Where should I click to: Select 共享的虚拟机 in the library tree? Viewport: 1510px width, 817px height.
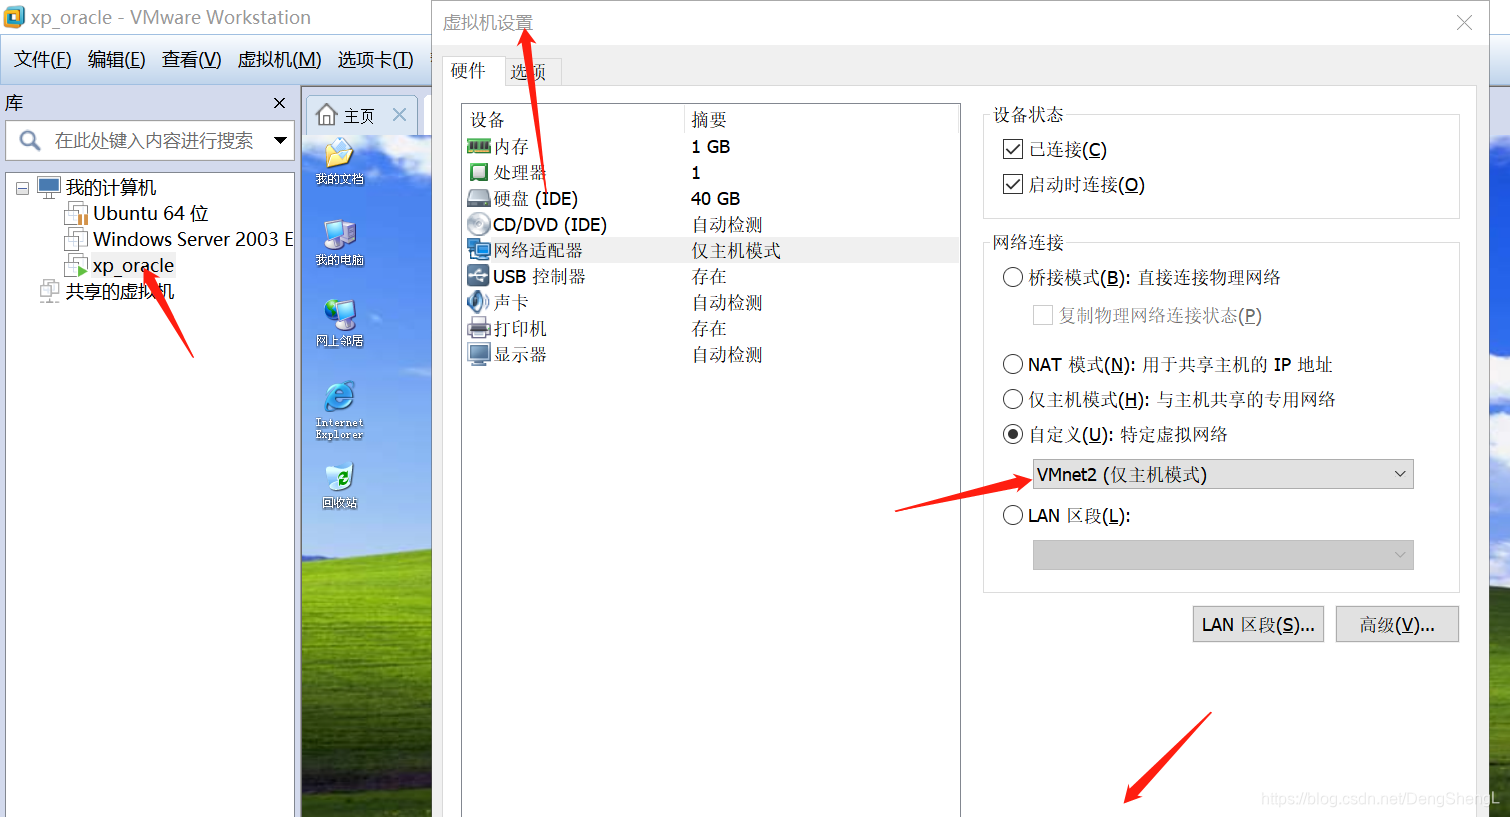coord(120,291)
